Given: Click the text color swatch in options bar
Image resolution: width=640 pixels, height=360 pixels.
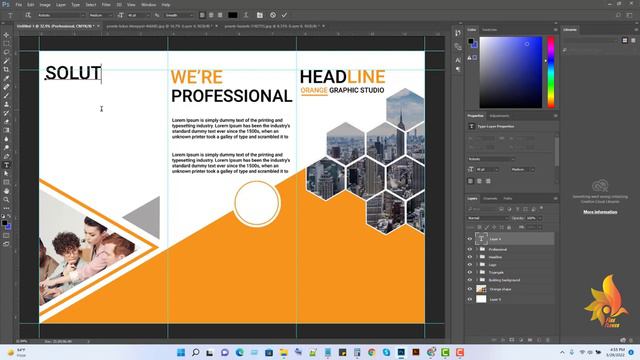Looking at the screenshot, I should 233,15.
